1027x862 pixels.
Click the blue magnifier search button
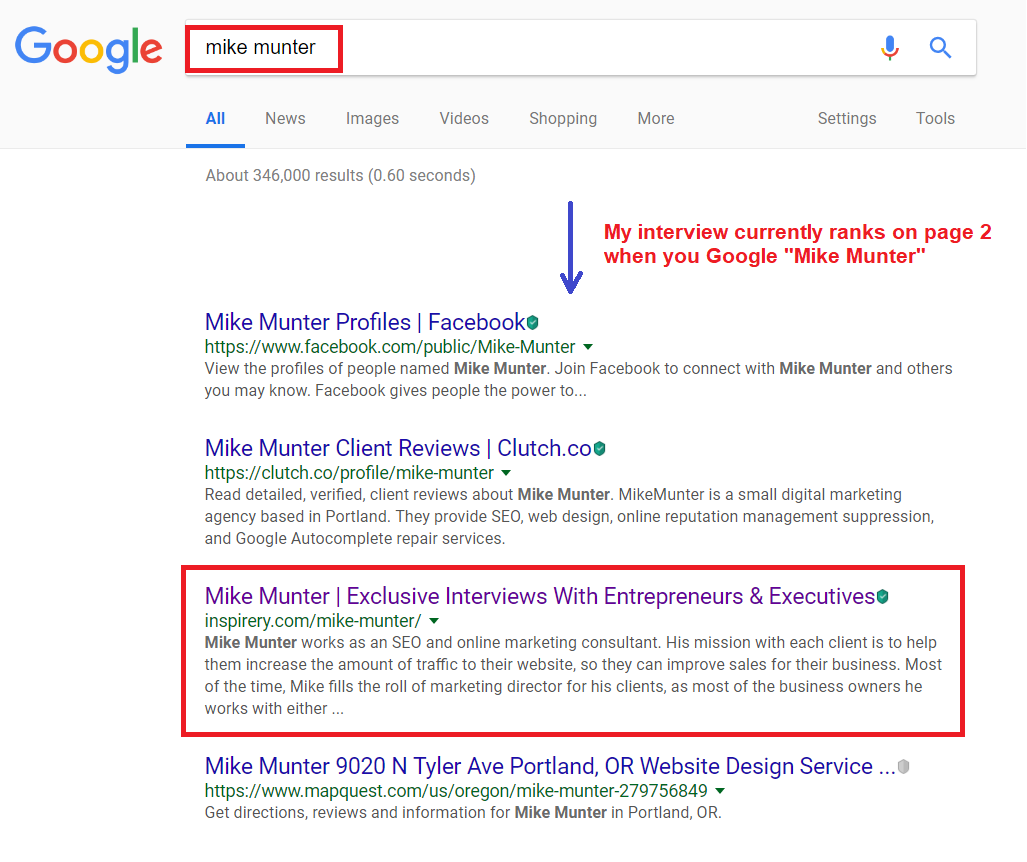click(940, 47)
